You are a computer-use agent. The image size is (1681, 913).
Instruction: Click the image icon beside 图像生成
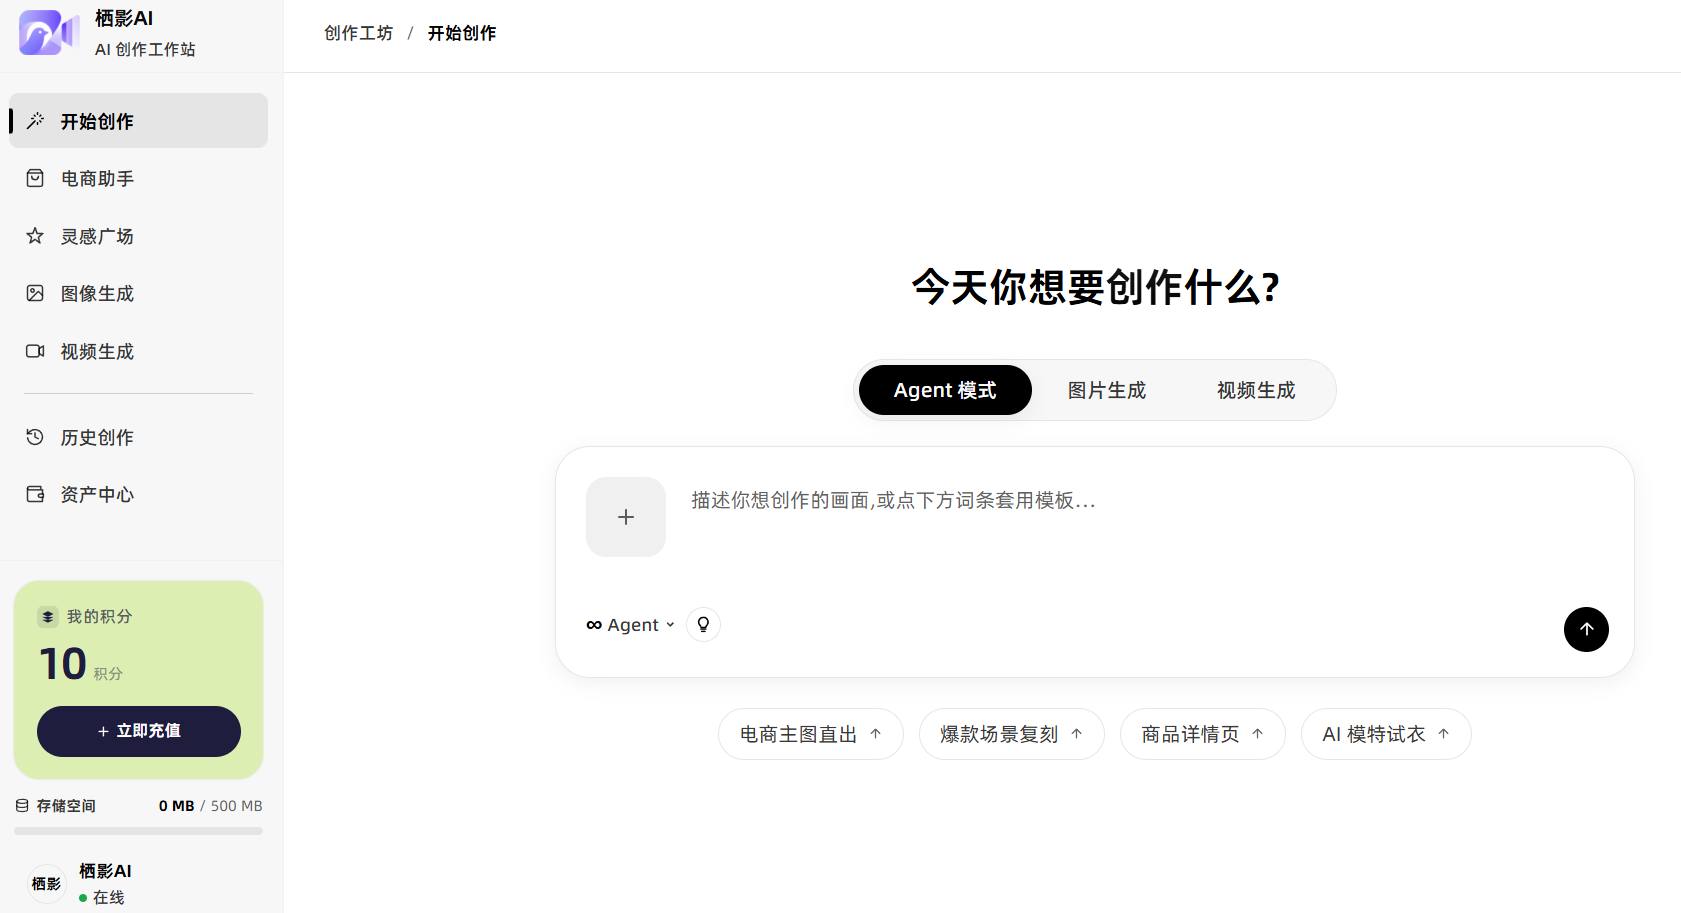pos(35,293)
